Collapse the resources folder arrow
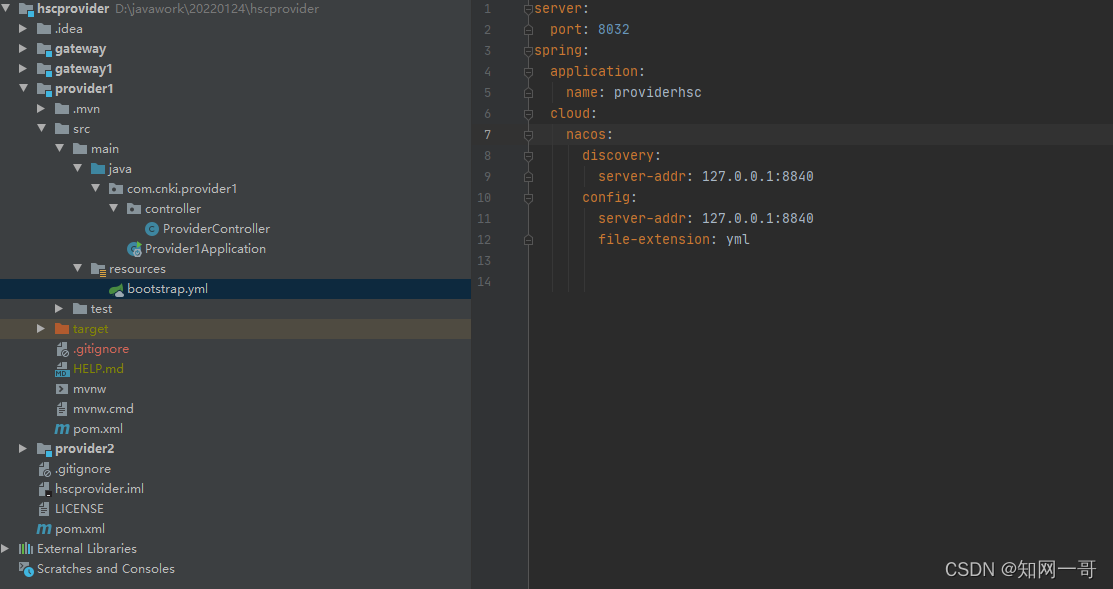The height and width of the screenshot is (589, 1113). (77, 268)
